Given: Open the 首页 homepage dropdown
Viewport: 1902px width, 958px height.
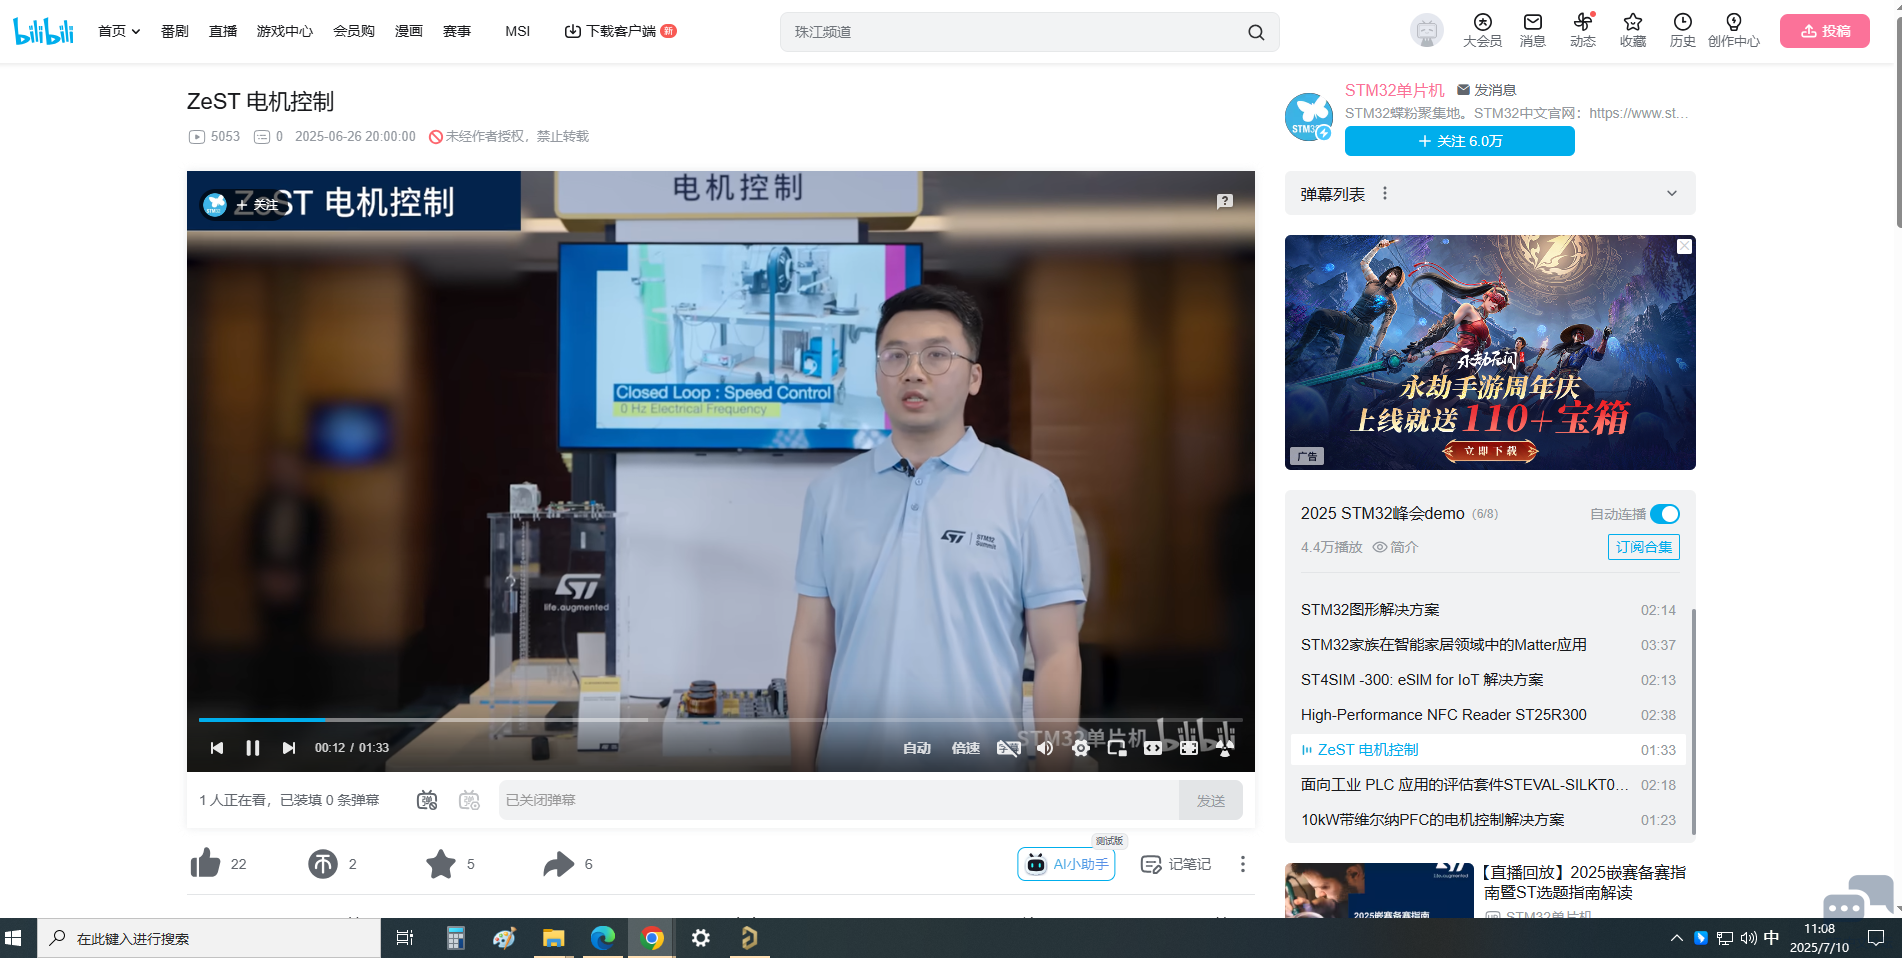Looking at the screenshot, I should [x=119, y=31].
